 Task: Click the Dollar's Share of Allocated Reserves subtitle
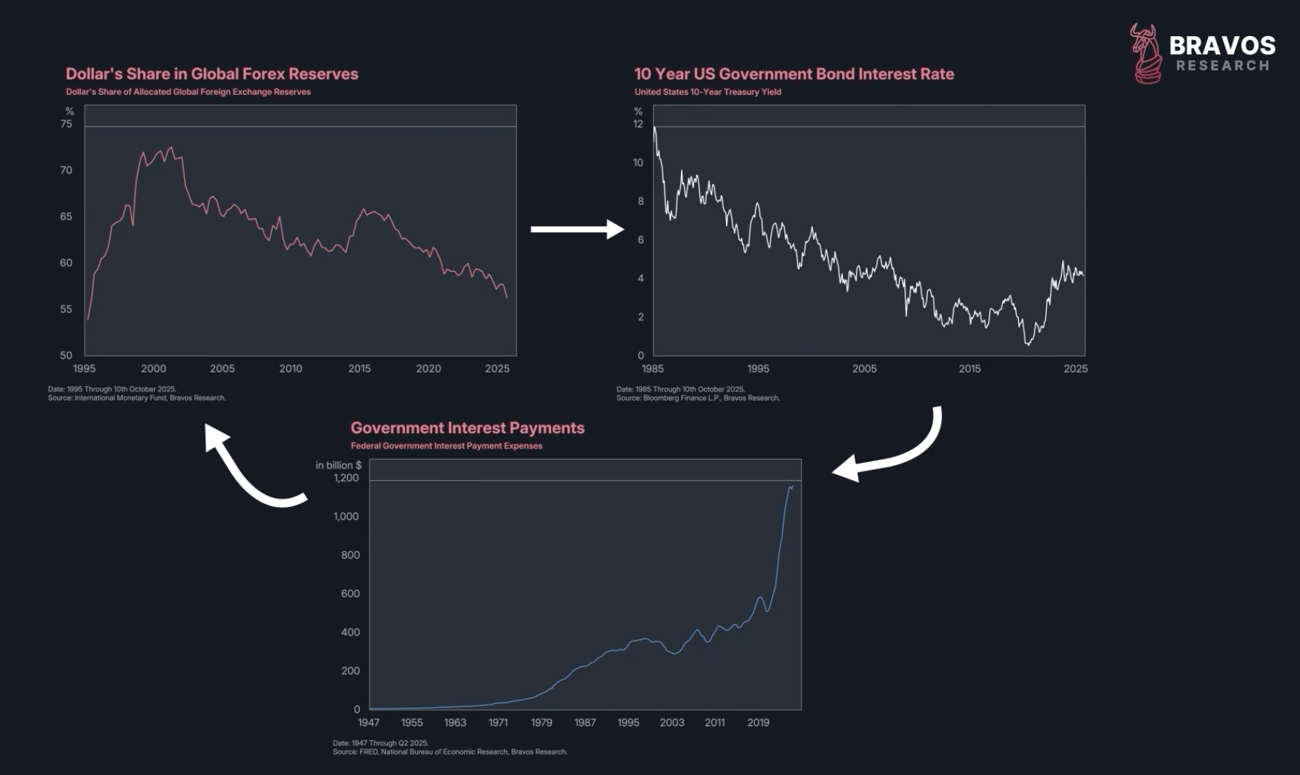tap(188, 92)
